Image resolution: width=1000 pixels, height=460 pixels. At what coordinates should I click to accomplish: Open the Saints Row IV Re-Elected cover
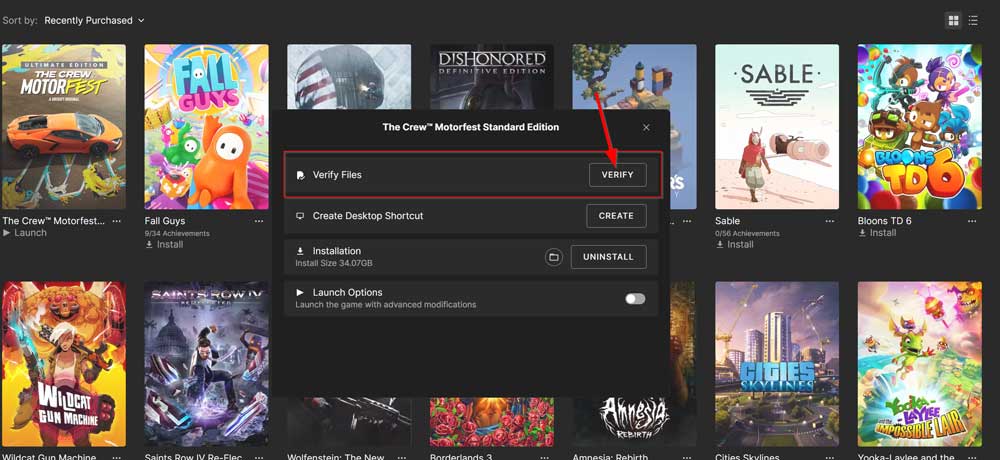(207, 364)
